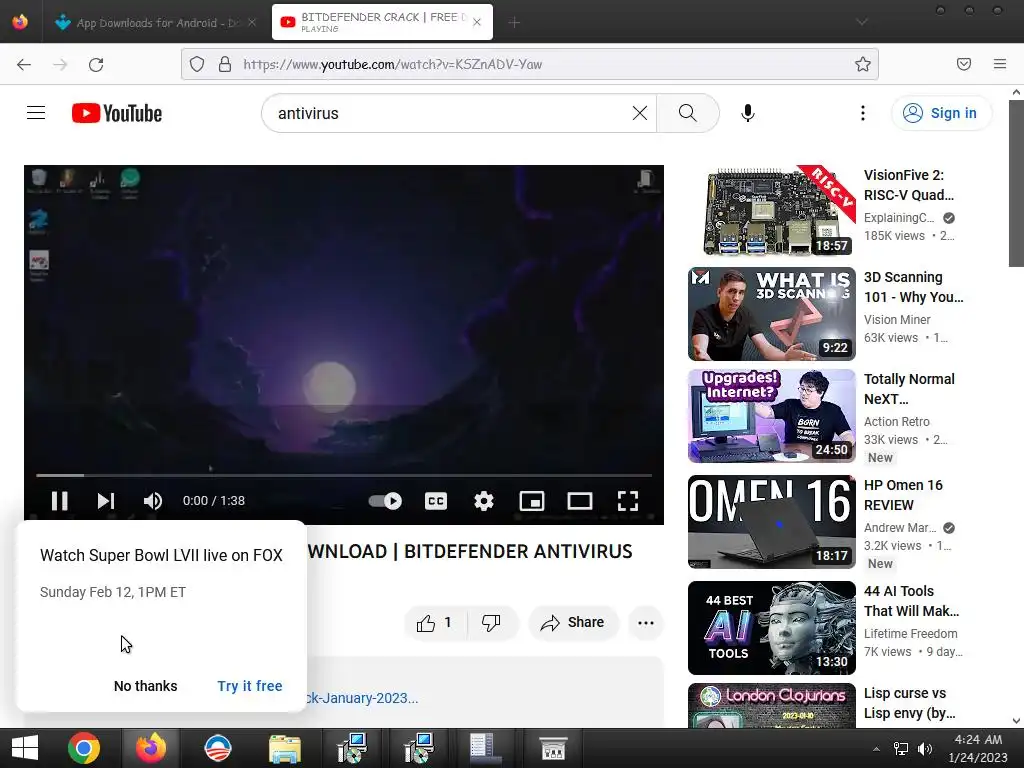View site security padlock info

(225, 64)
